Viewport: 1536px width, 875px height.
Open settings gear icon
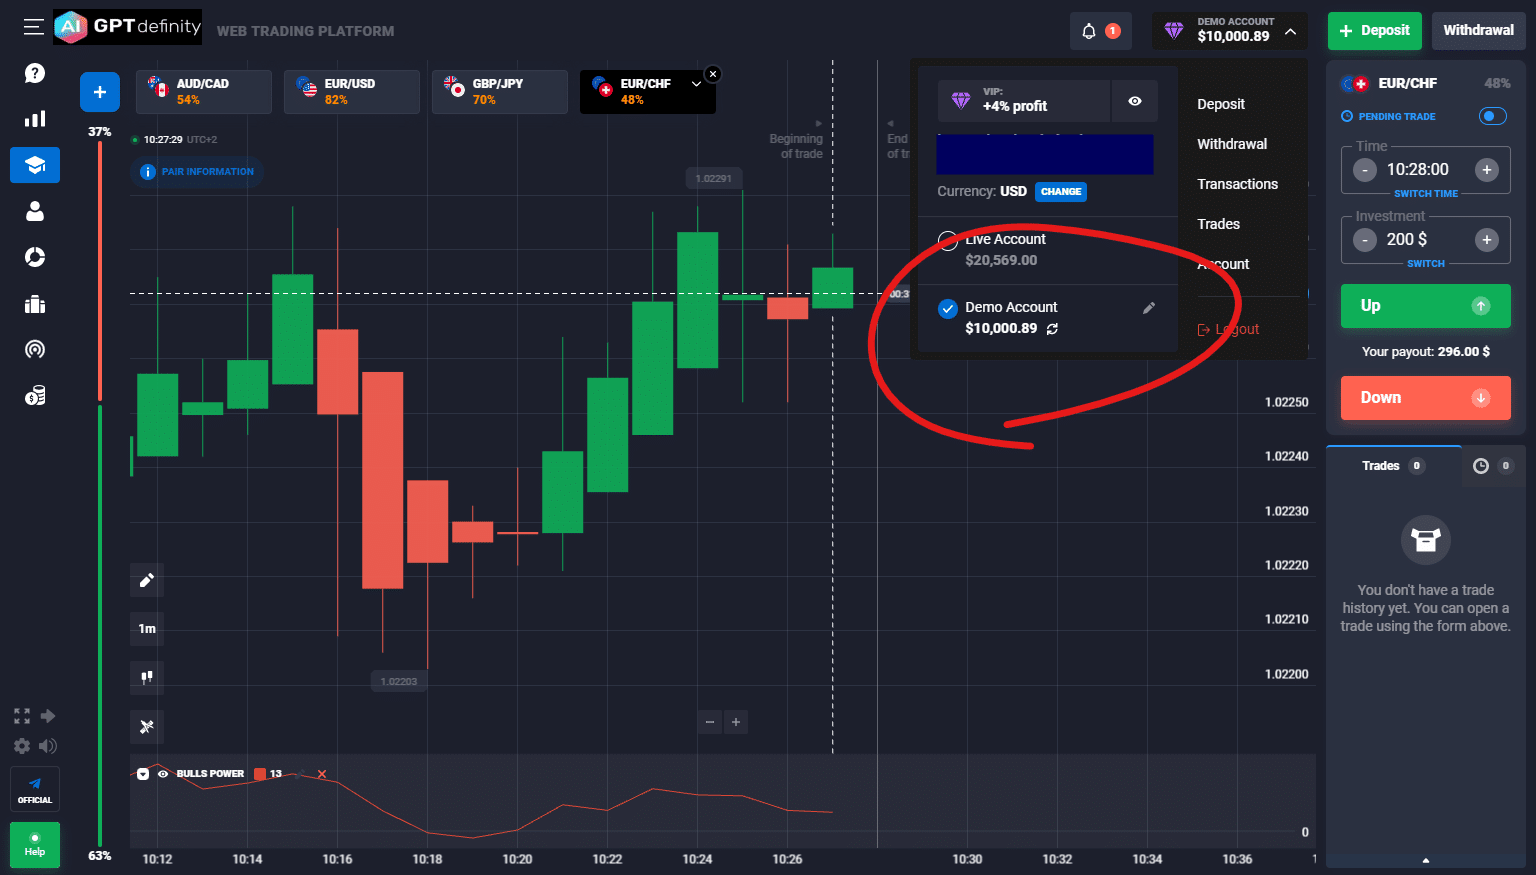coord(22,746)
